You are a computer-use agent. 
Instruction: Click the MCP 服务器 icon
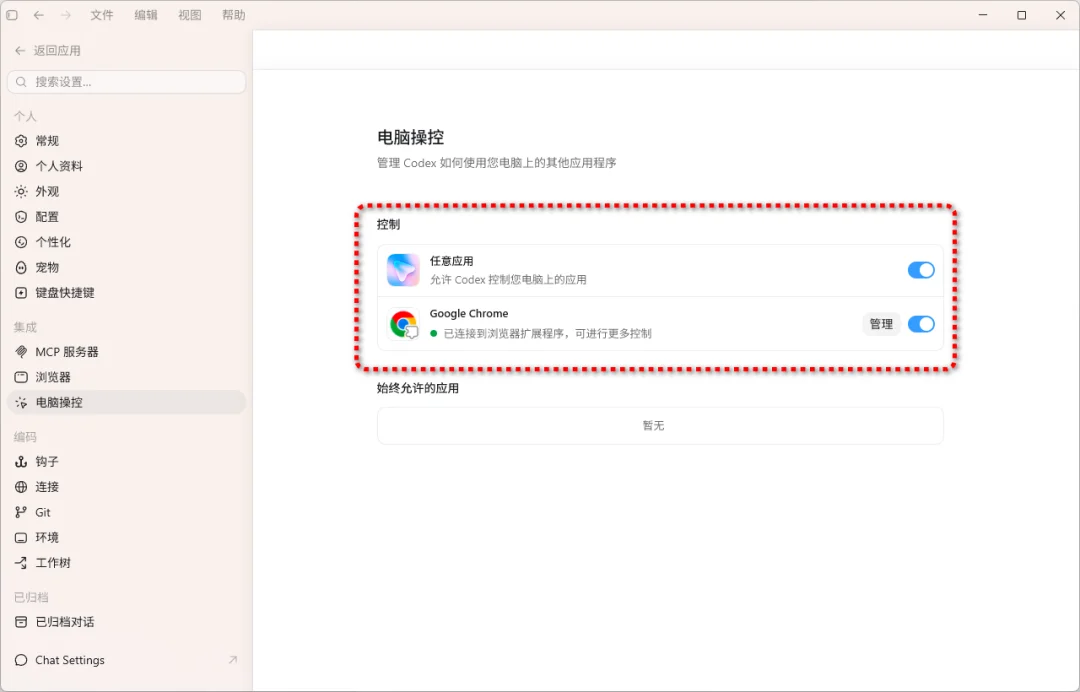click(x=21, y=352)
